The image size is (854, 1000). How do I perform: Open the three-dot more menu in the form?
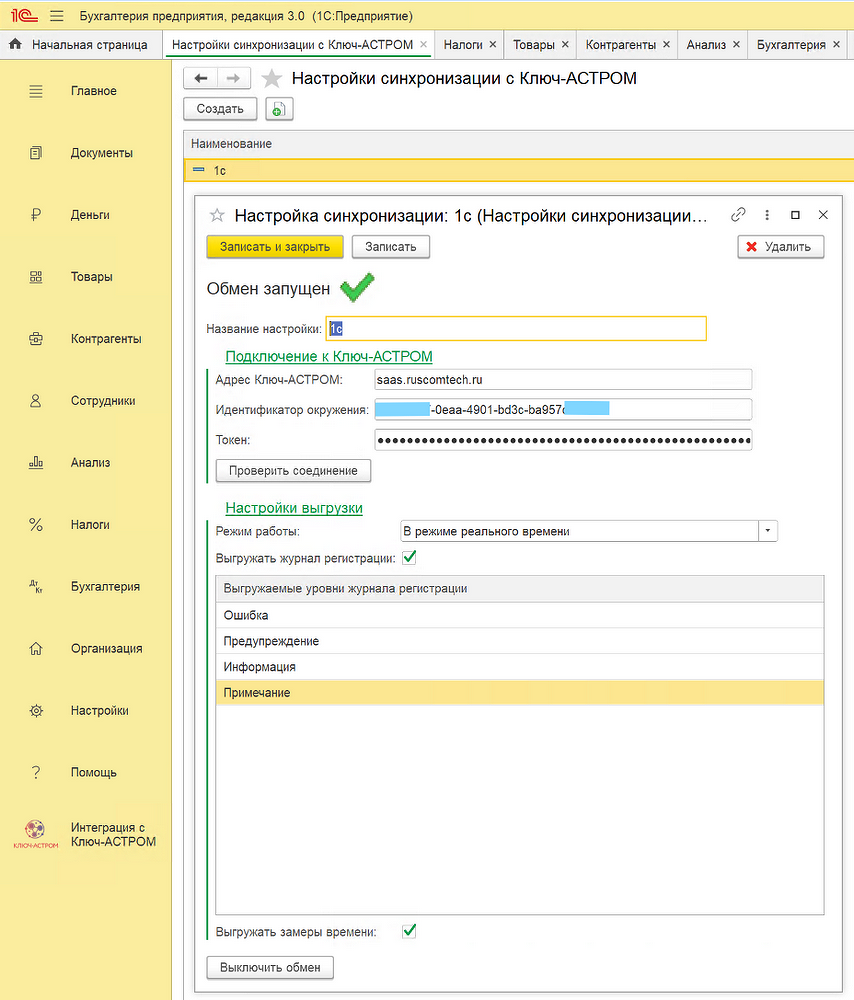click(767, 215)
